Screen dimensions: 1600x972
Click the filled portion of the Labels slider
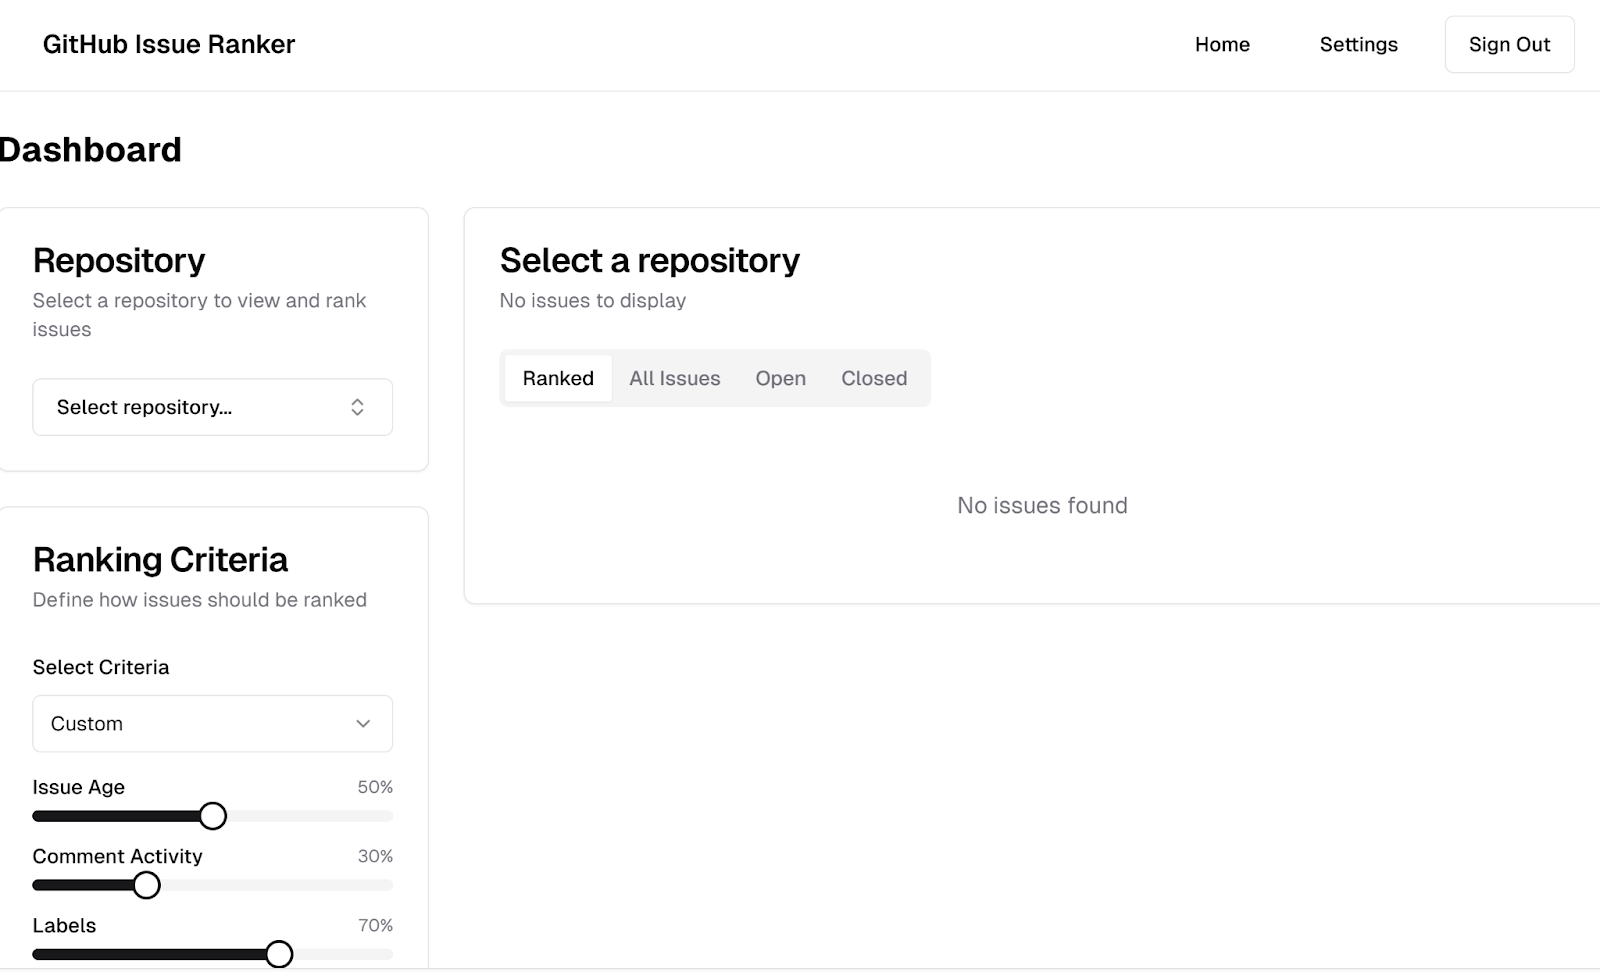[150, 954]
